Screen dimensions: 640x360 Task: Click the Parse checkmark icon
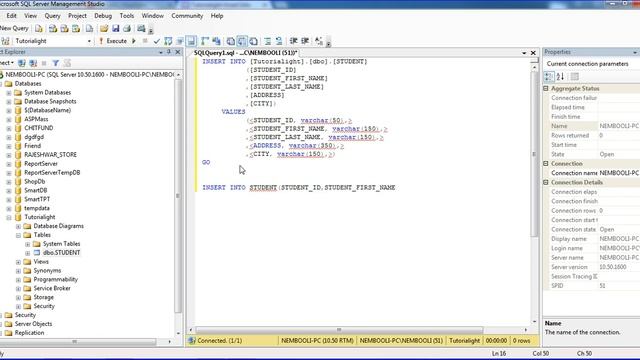point(156,41)
